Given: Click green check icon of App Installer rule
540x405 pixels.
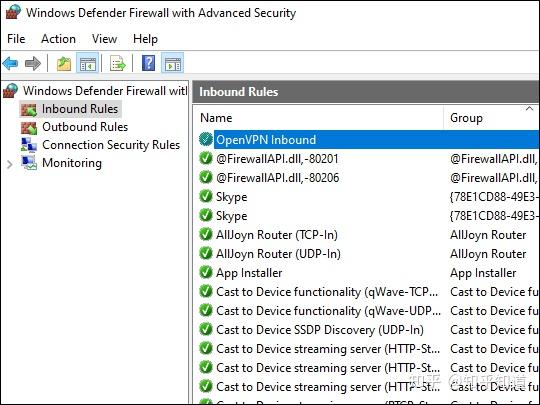Looking at the screenshot, I should 206,272.
